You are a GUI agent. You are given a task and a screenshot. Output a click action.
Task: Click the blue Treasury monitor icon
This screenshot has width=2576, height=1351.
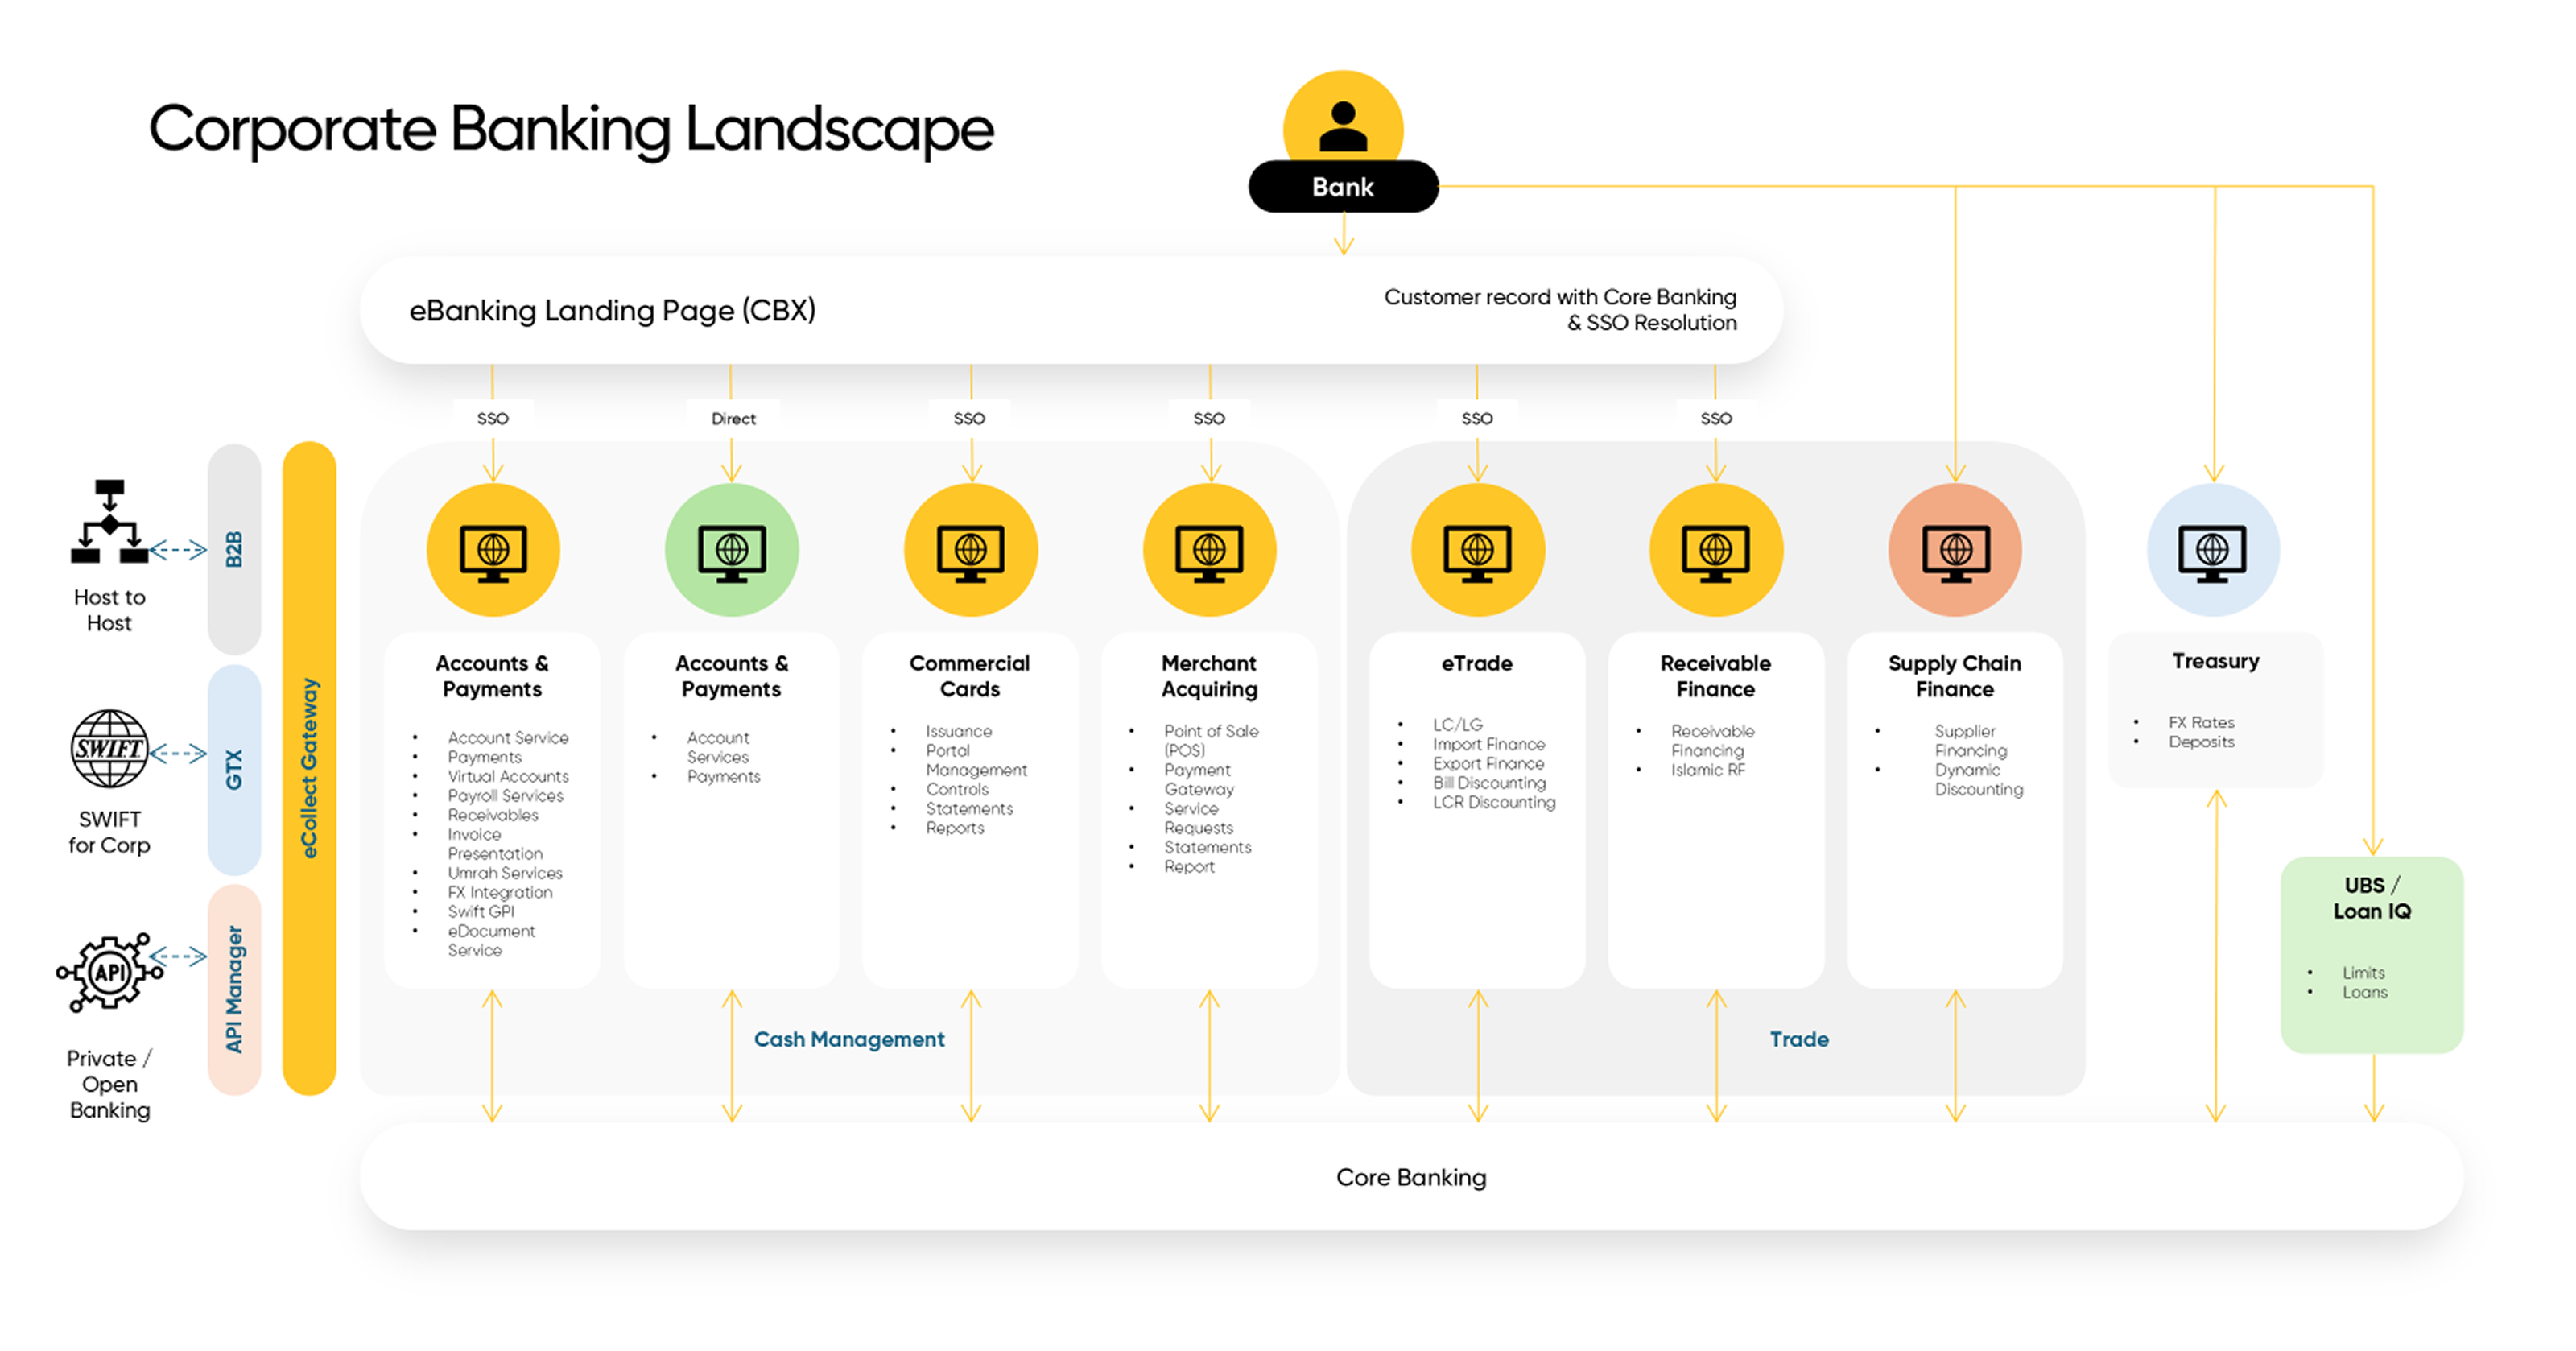point(2213,550)
